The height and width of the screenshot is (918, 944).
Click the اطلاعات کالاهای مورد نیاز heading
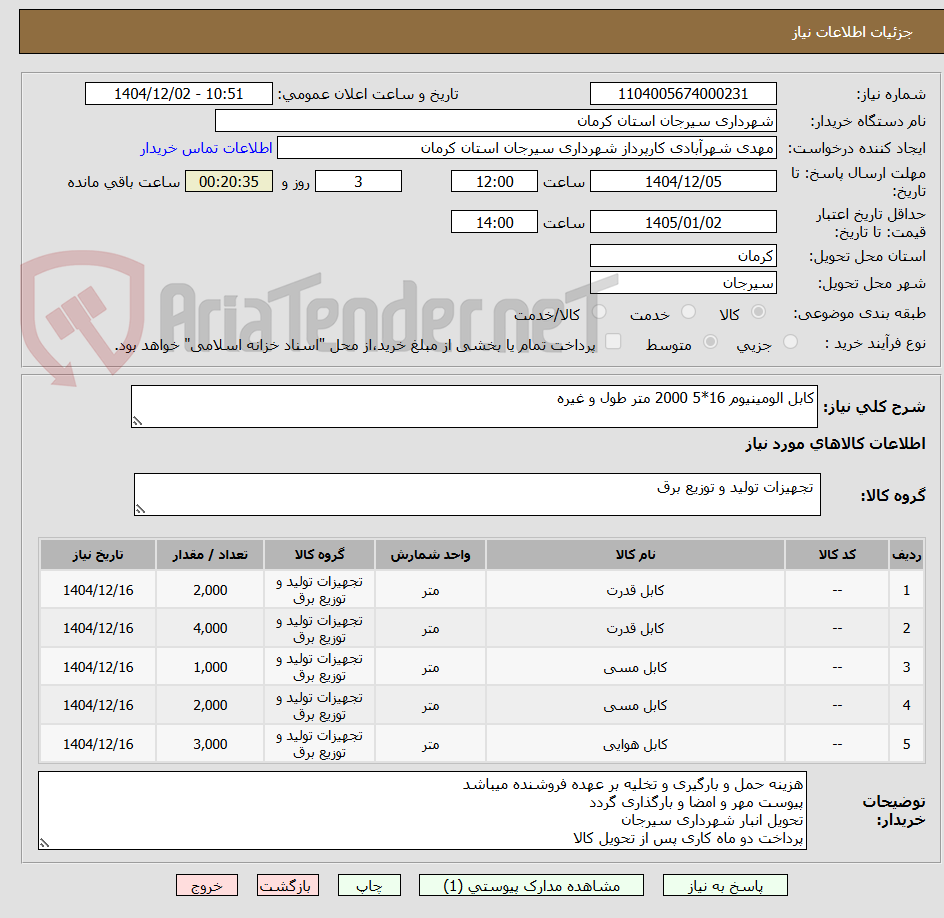pyautogui.click(x=835, y=444)
